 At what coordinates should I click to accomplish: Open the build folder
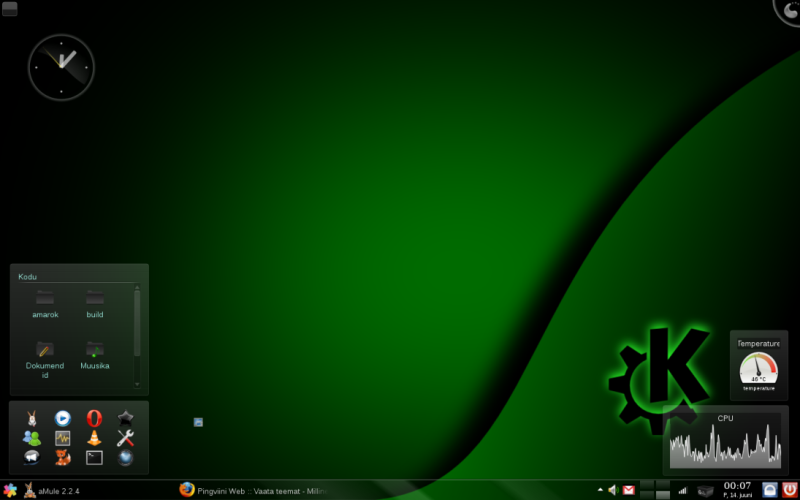[95, 304]
